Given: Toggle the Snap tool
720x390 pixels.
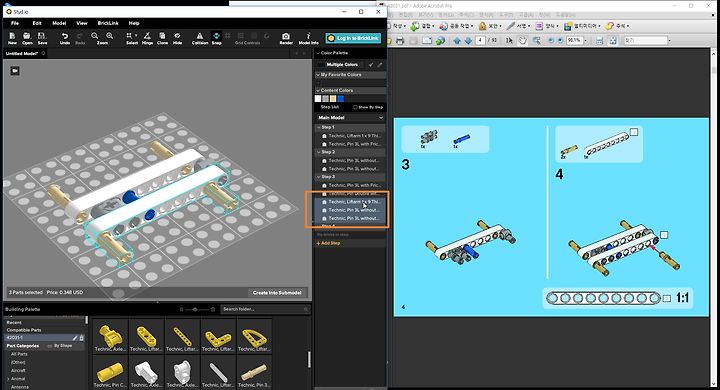Looking at the screenshot, I should [x=216, y=38].
